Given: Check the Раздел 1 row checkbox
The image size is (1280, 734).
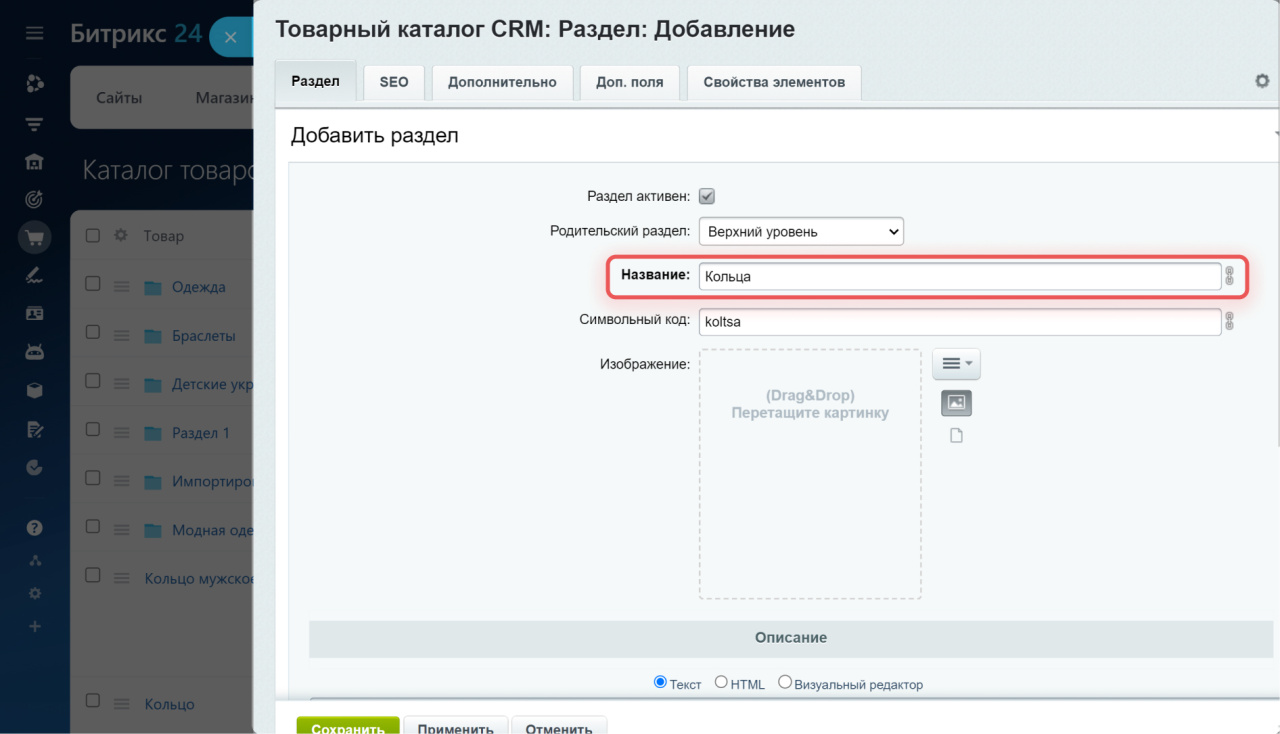Looking at the screenshot, I should (93, 429).
